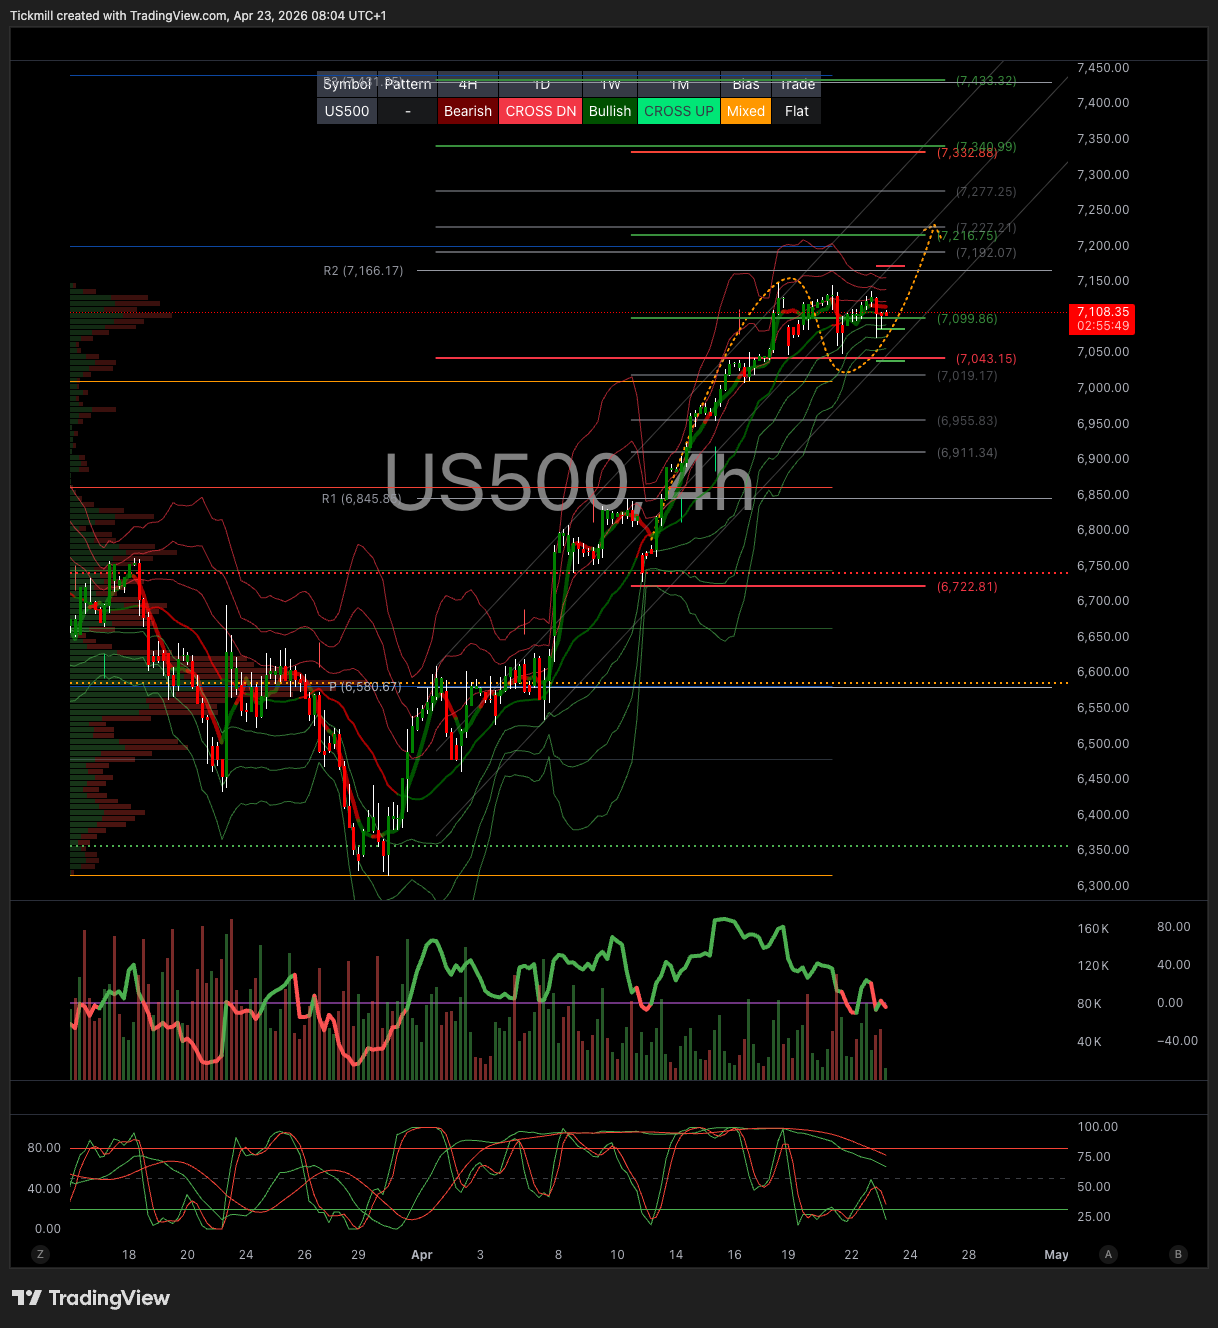Click the May label on the time axis
This screenshot has width=1218, height=1328.
[x=1056, y=1255]
